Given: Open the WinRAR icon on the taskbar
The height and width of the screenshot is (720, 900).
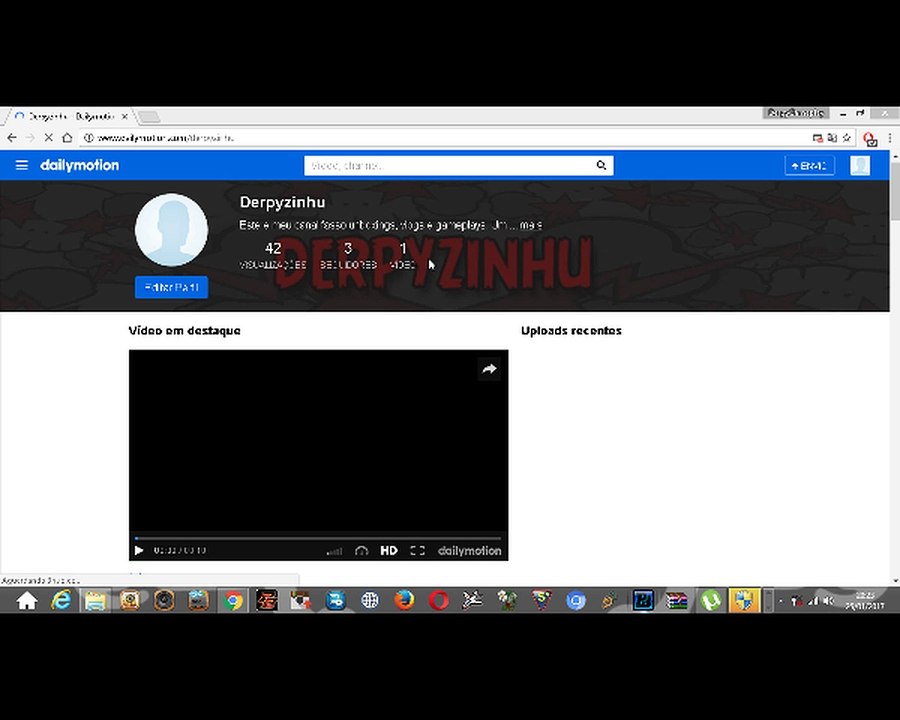Looking at the screenshot, I should 677,601.
